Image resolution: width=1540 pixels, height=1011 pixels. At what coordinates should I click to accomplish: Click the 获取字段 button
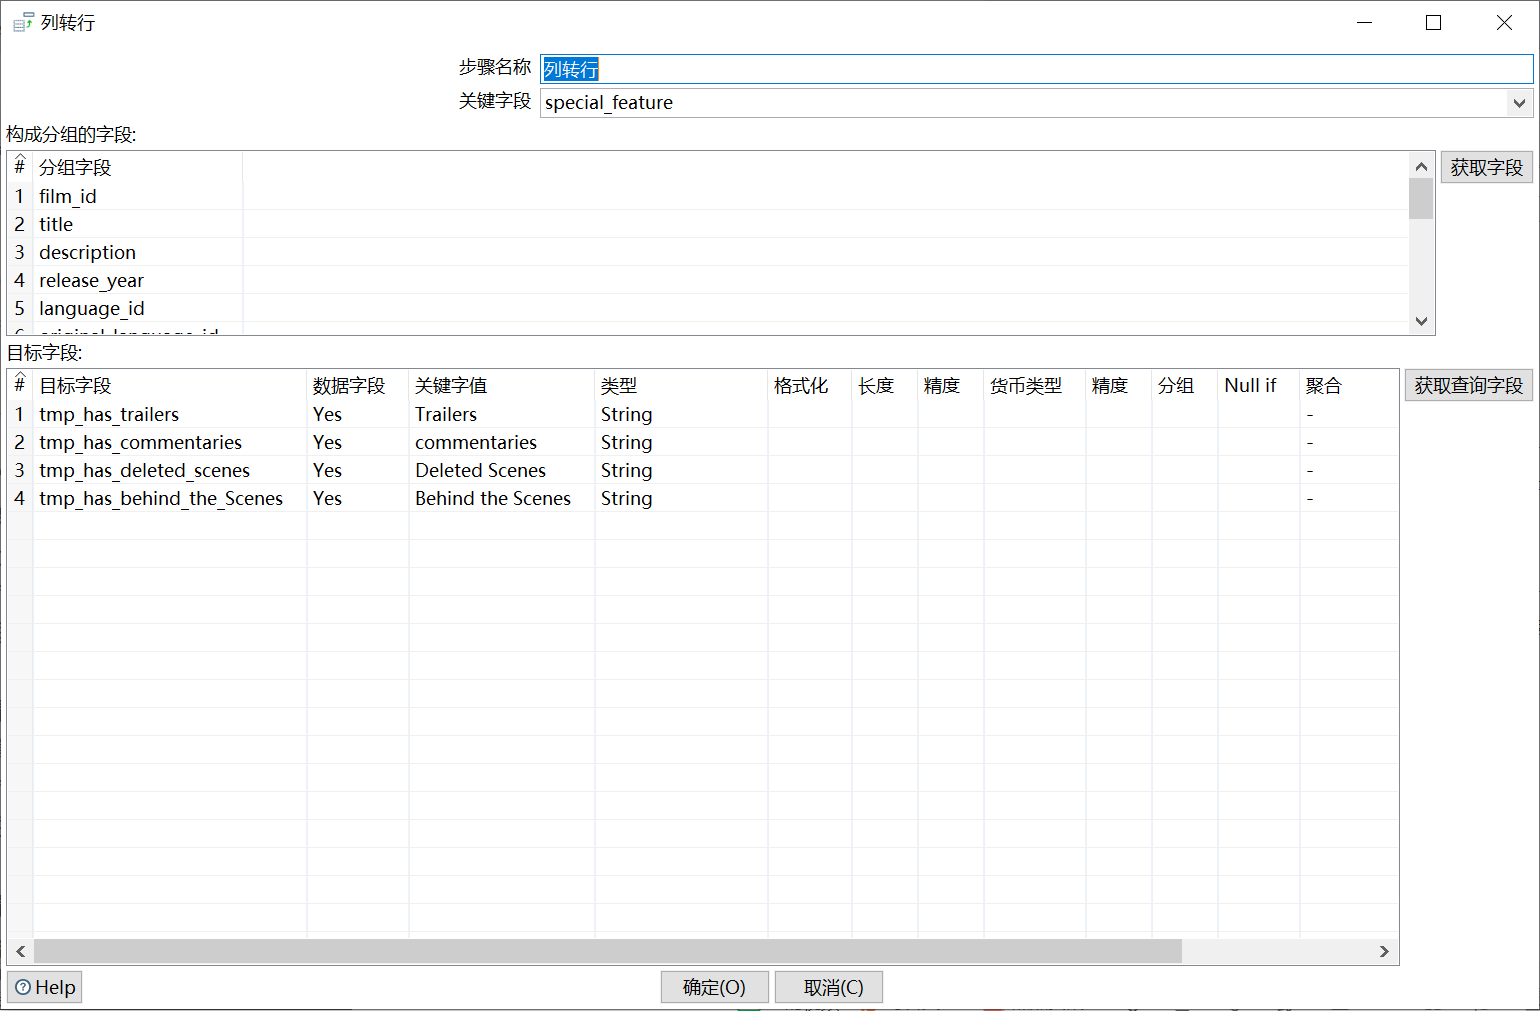1486,166
